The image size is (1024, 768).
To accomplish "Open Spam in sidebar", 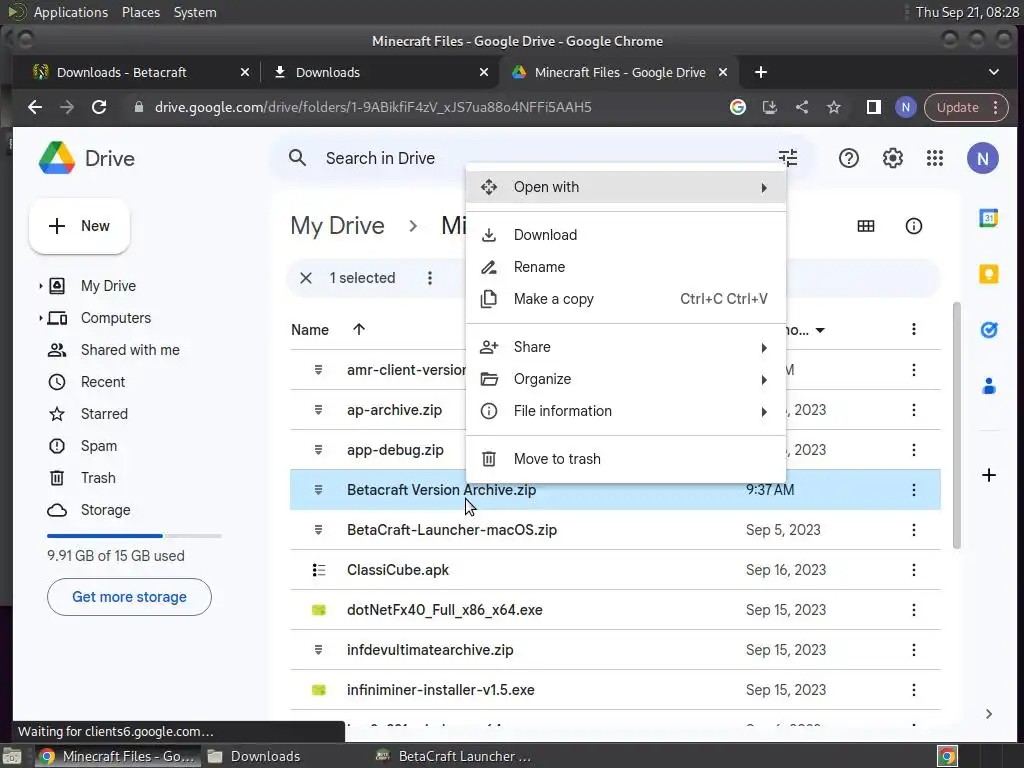I will point(99,446).
